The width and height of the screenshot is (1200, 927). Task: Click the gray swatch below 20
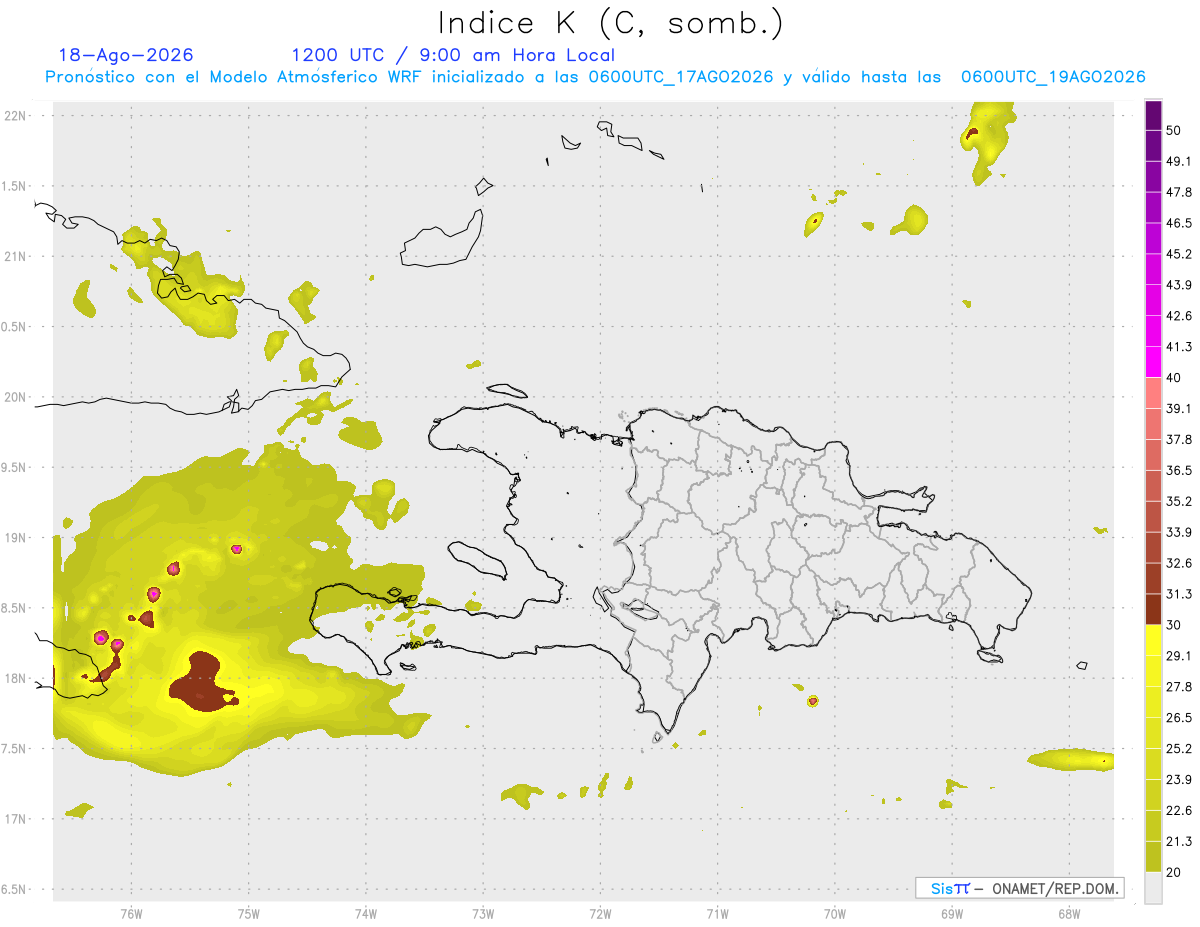1153,887
